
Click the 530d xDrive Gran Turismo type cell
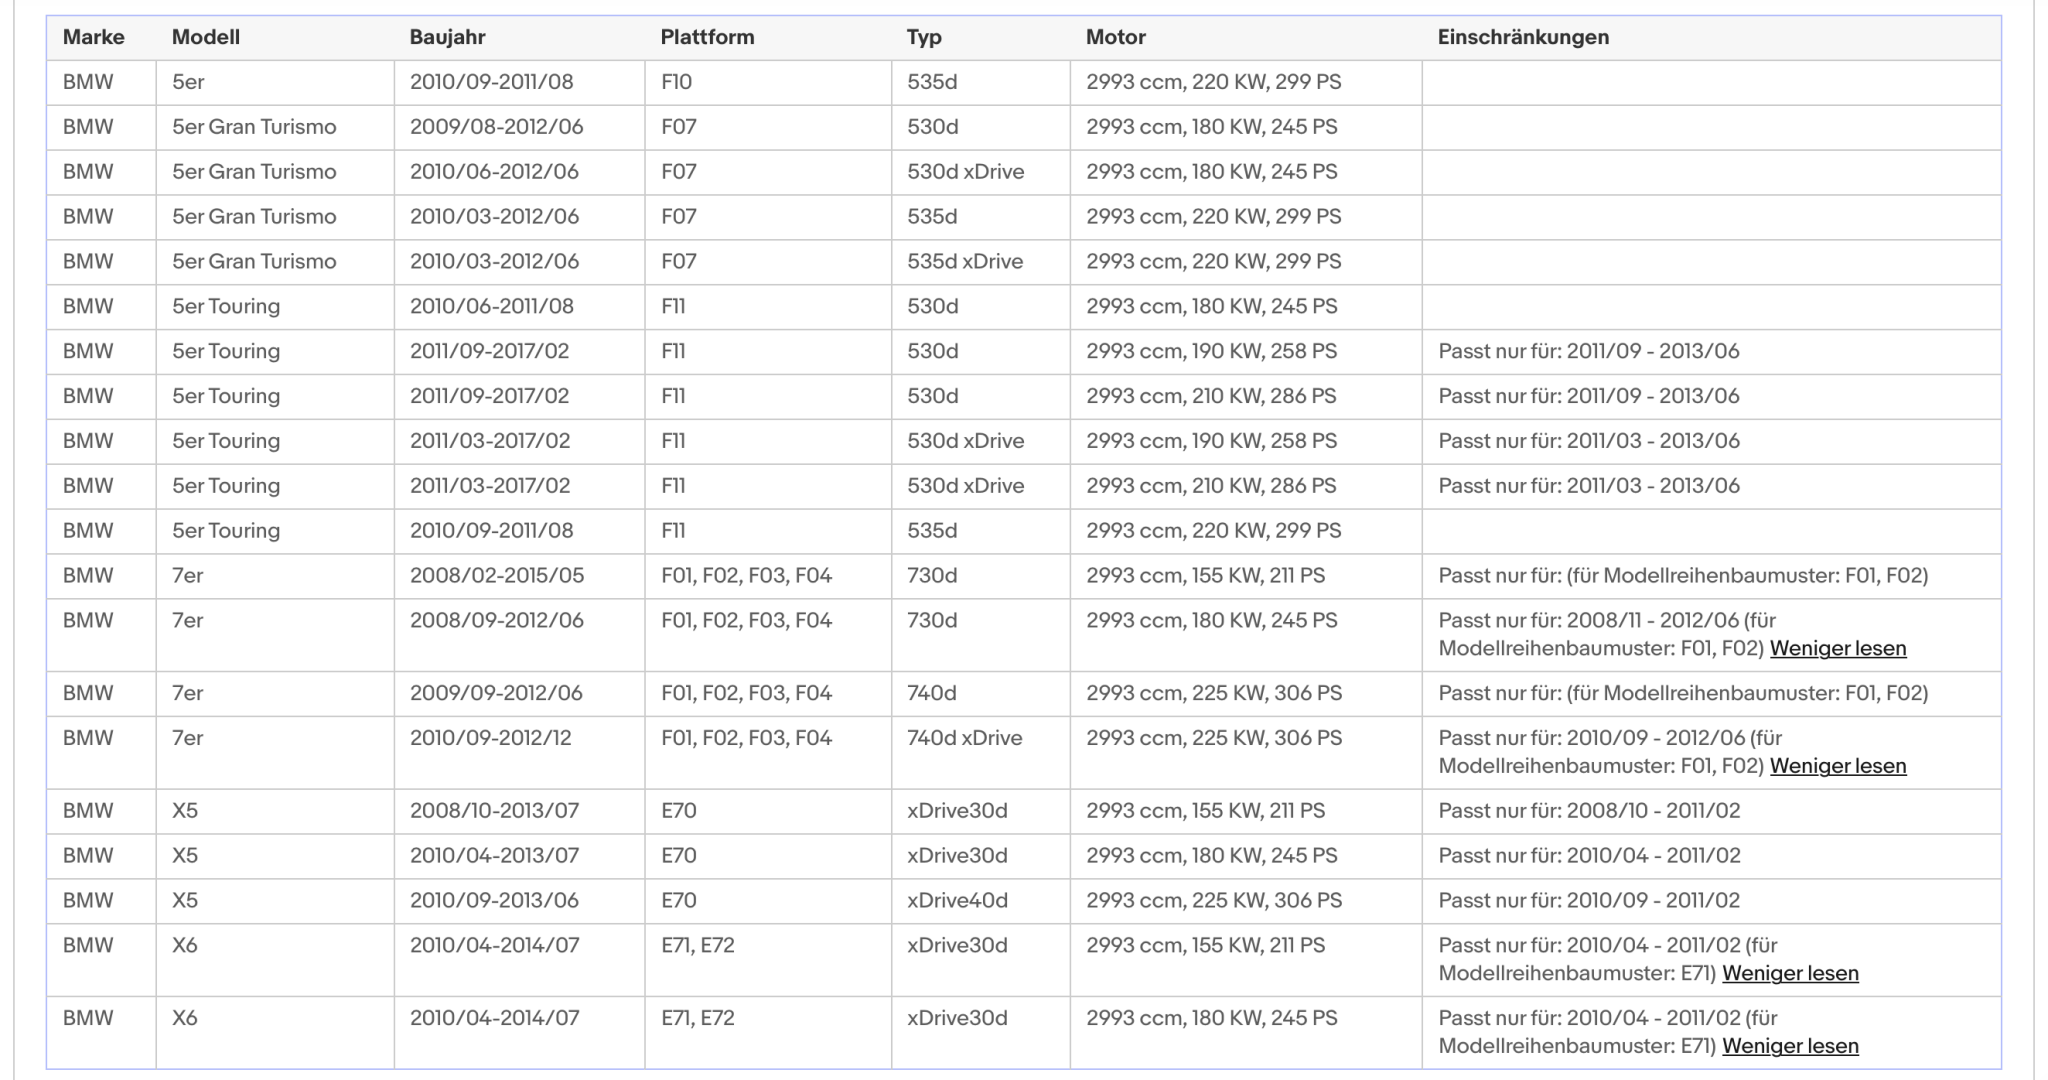[981, 172]
